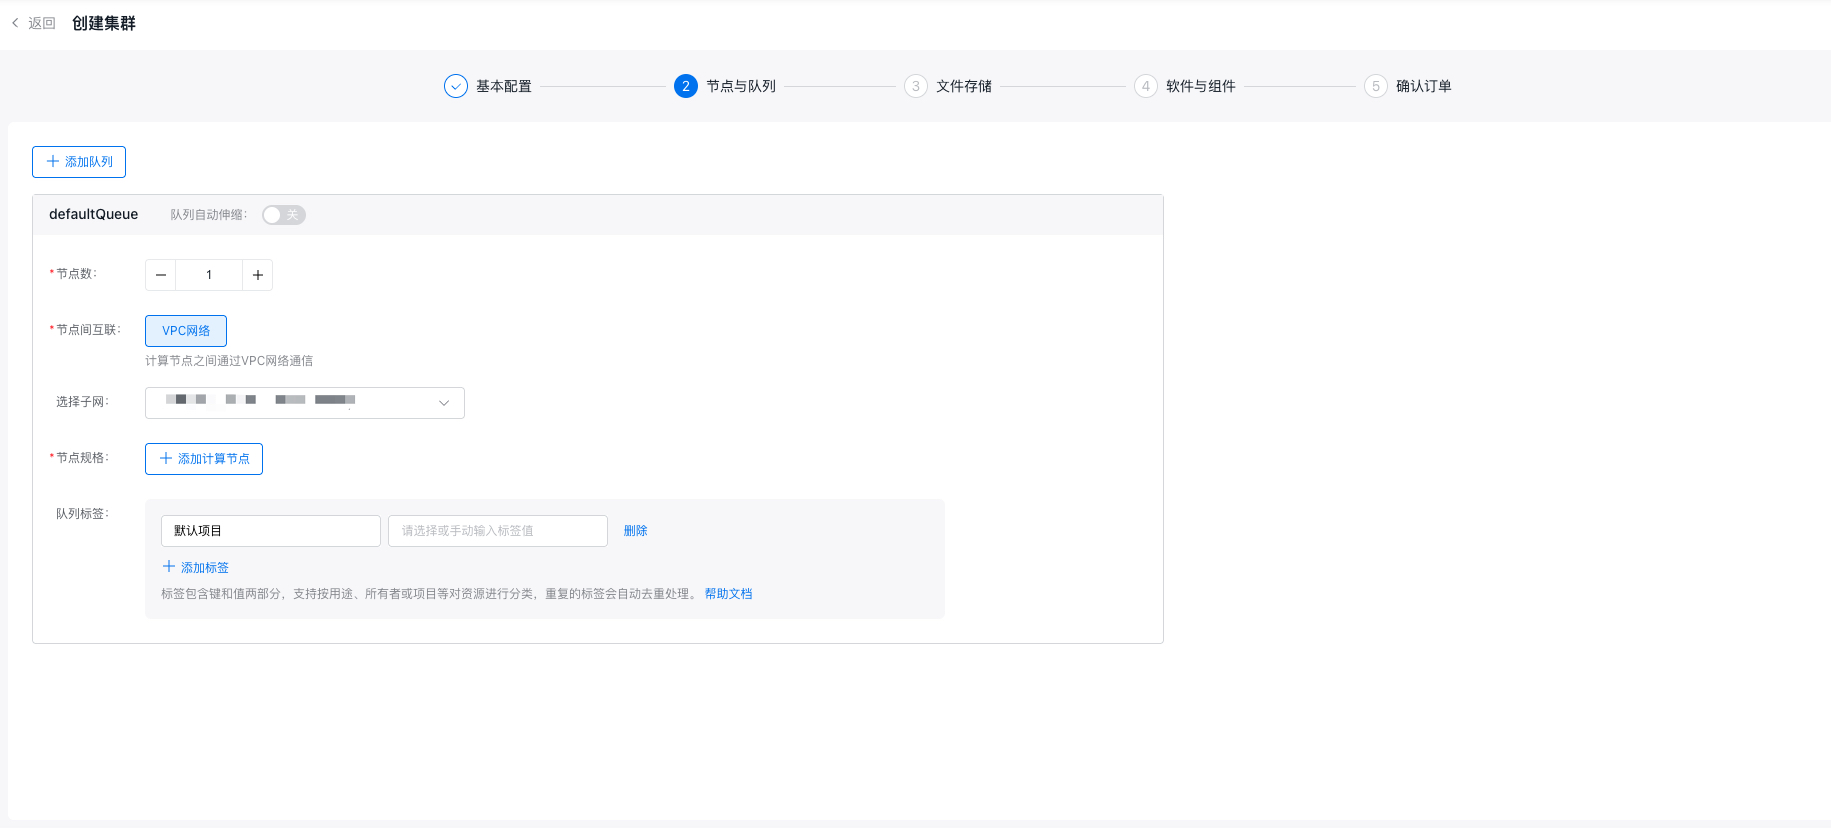
Task: Open the 帮助文档 link
Action: tap(729, 594)
